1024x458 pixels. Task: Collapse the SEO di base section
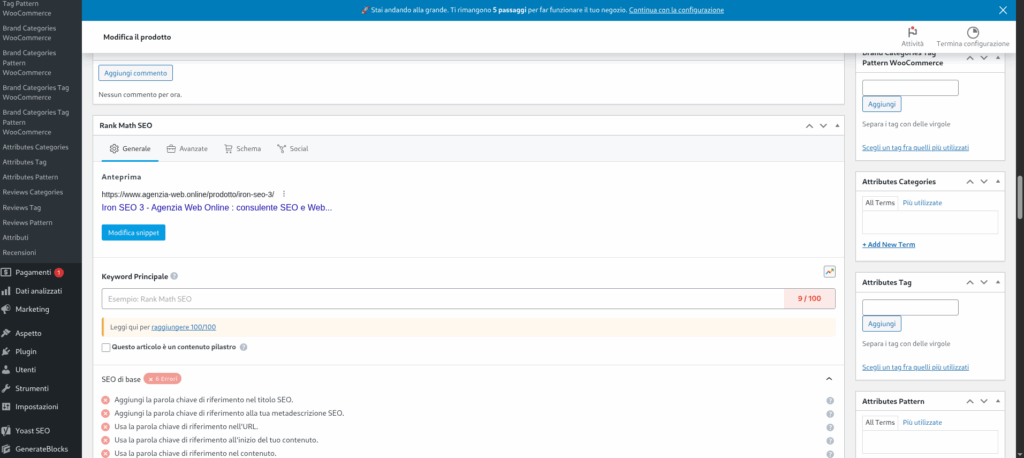[x=829, y=379]
